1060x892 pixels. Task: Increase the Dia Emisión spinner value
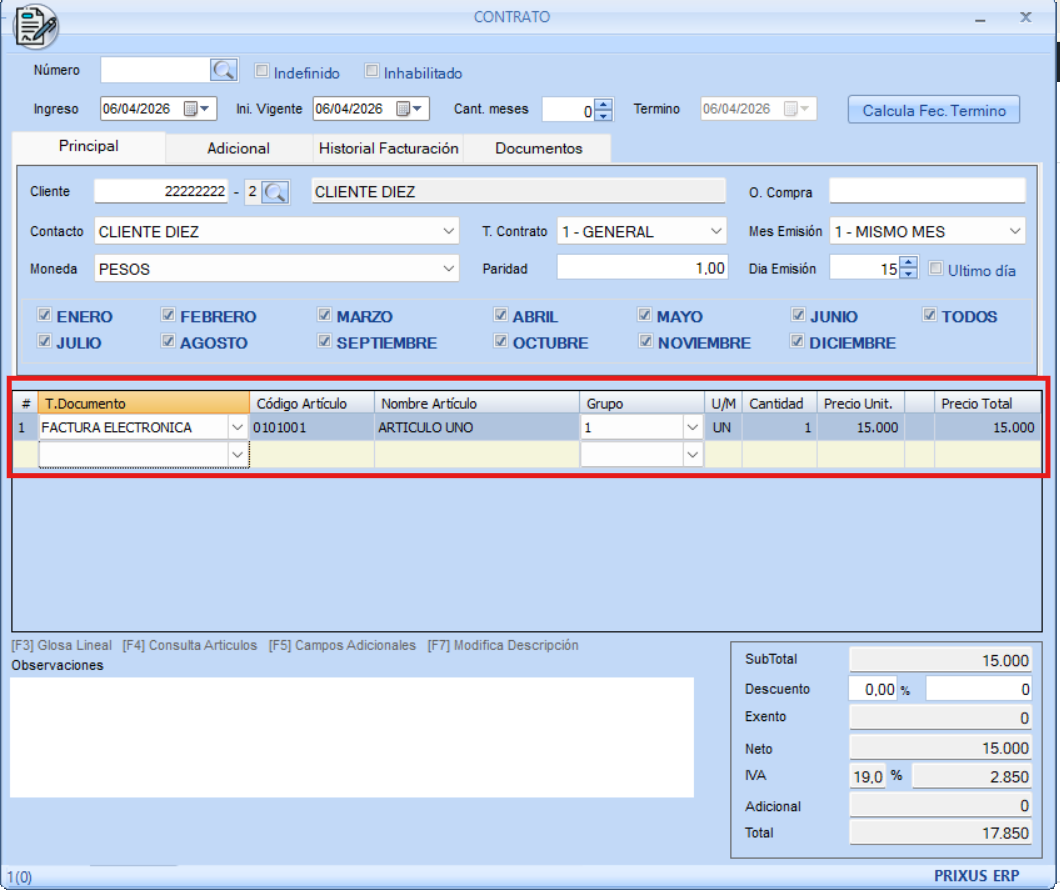coord(908,263)
